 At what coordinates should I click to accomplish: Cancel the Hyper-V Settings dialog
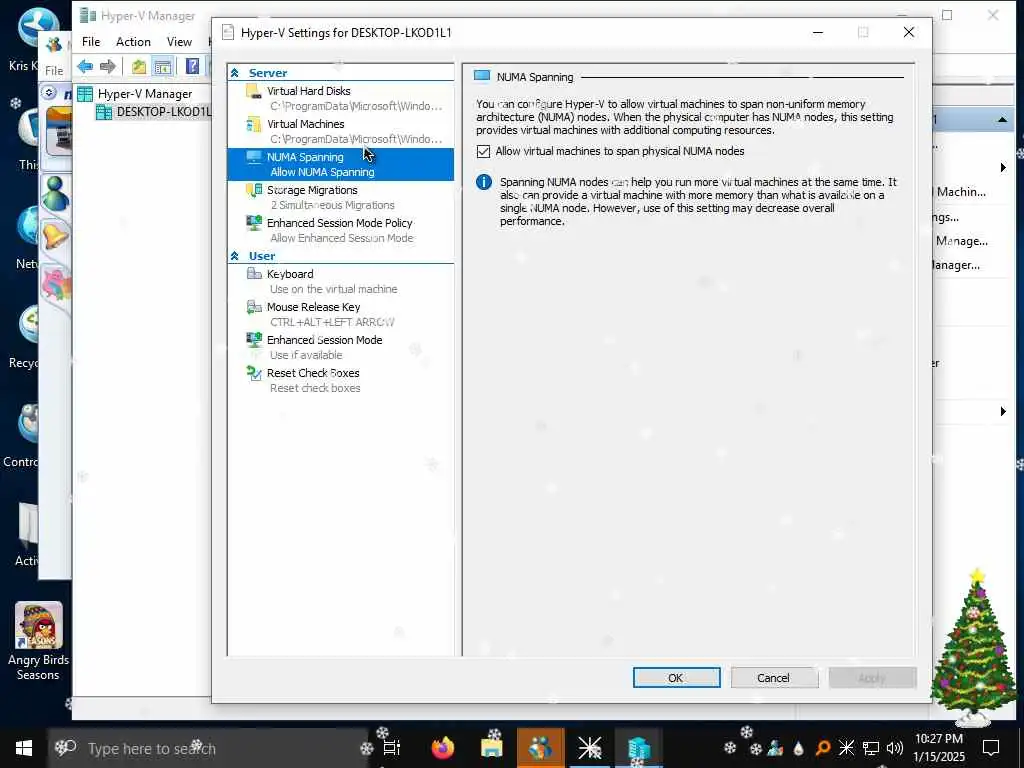774,678
